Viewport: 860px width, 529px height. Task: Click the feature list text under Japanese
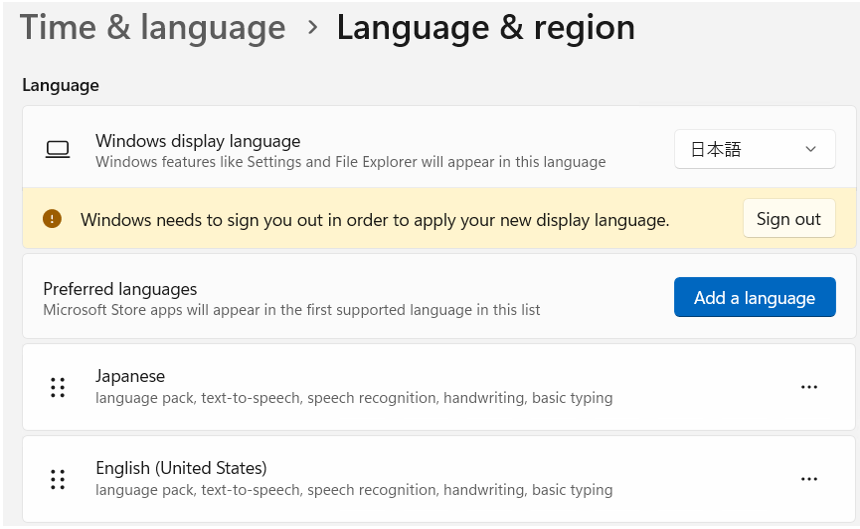click(354, 398)
